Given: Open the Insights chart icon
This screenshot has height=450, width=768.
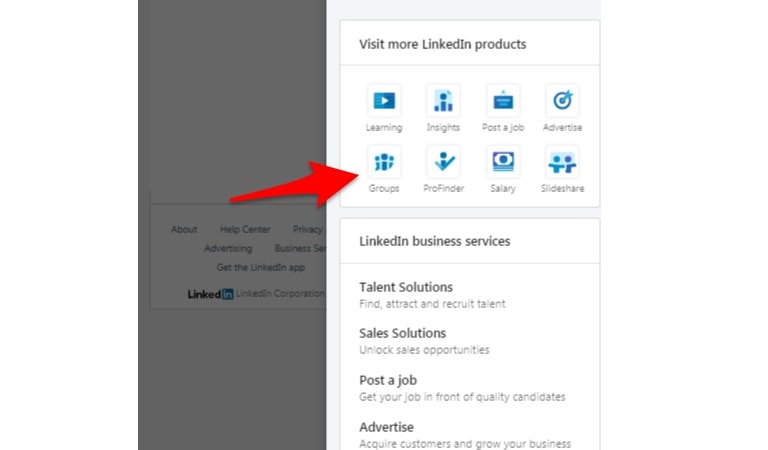Looking at the screenshot, I should [x=443, y=100].
